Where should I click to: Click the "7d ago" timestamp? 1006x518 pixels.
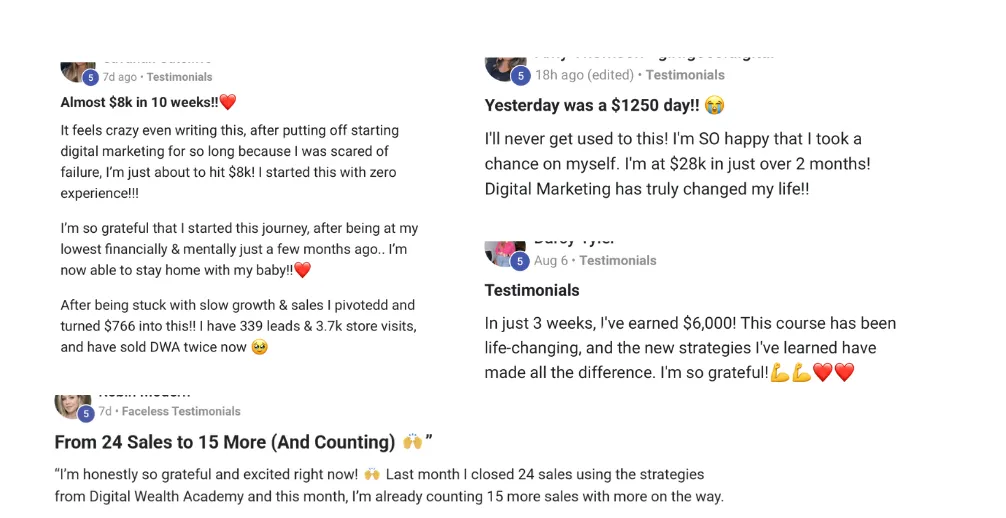click(x=119, y=77)
